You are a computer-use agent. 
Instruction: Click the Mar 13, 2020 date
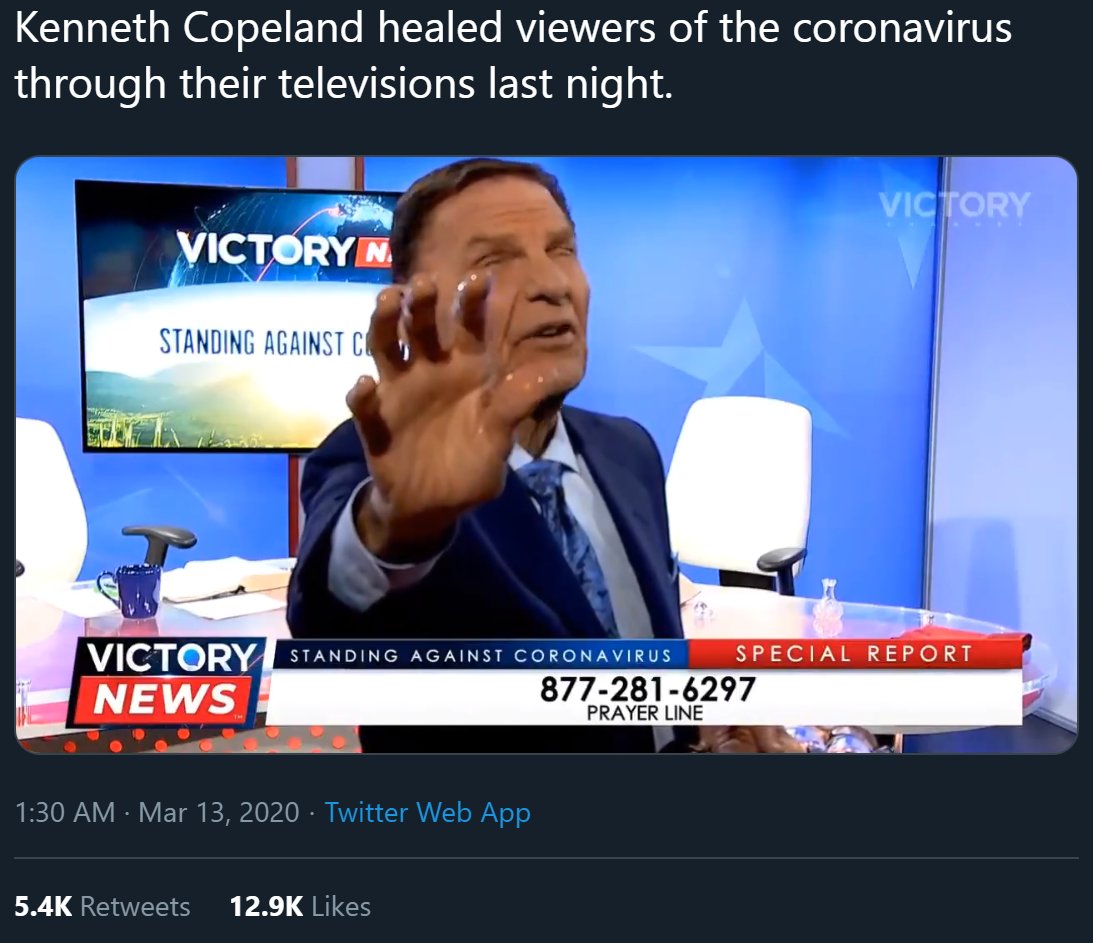[x=218, y=813]
